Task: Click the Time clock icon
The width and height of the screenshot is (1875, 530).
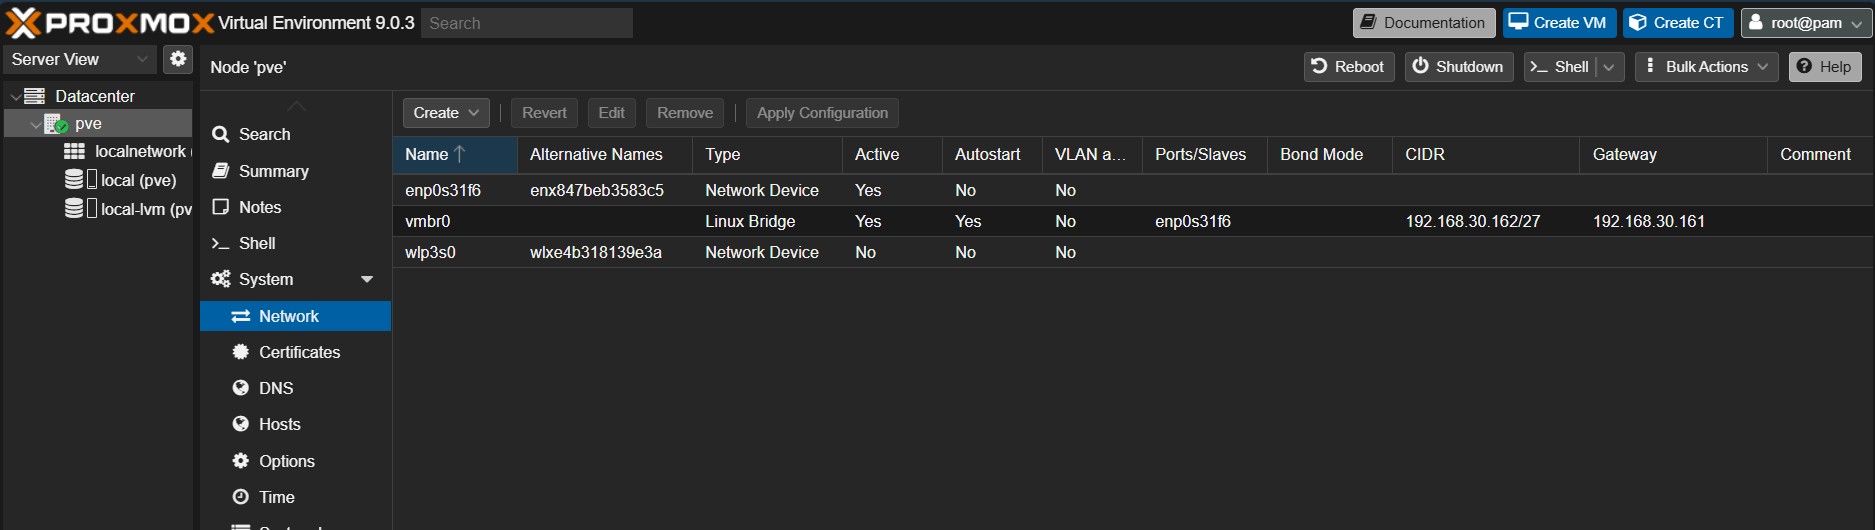Action: 240,497
